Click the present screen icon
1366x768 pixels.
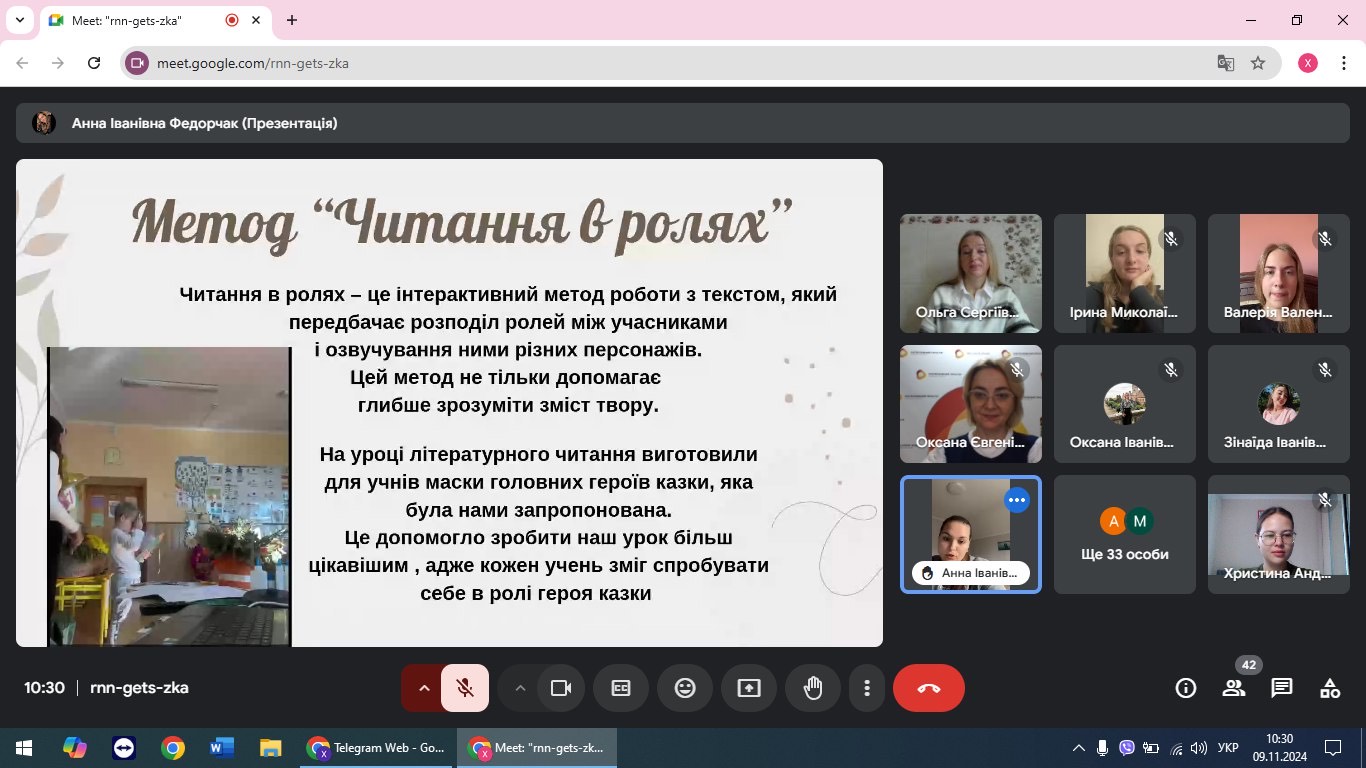(x=749, y=688)
